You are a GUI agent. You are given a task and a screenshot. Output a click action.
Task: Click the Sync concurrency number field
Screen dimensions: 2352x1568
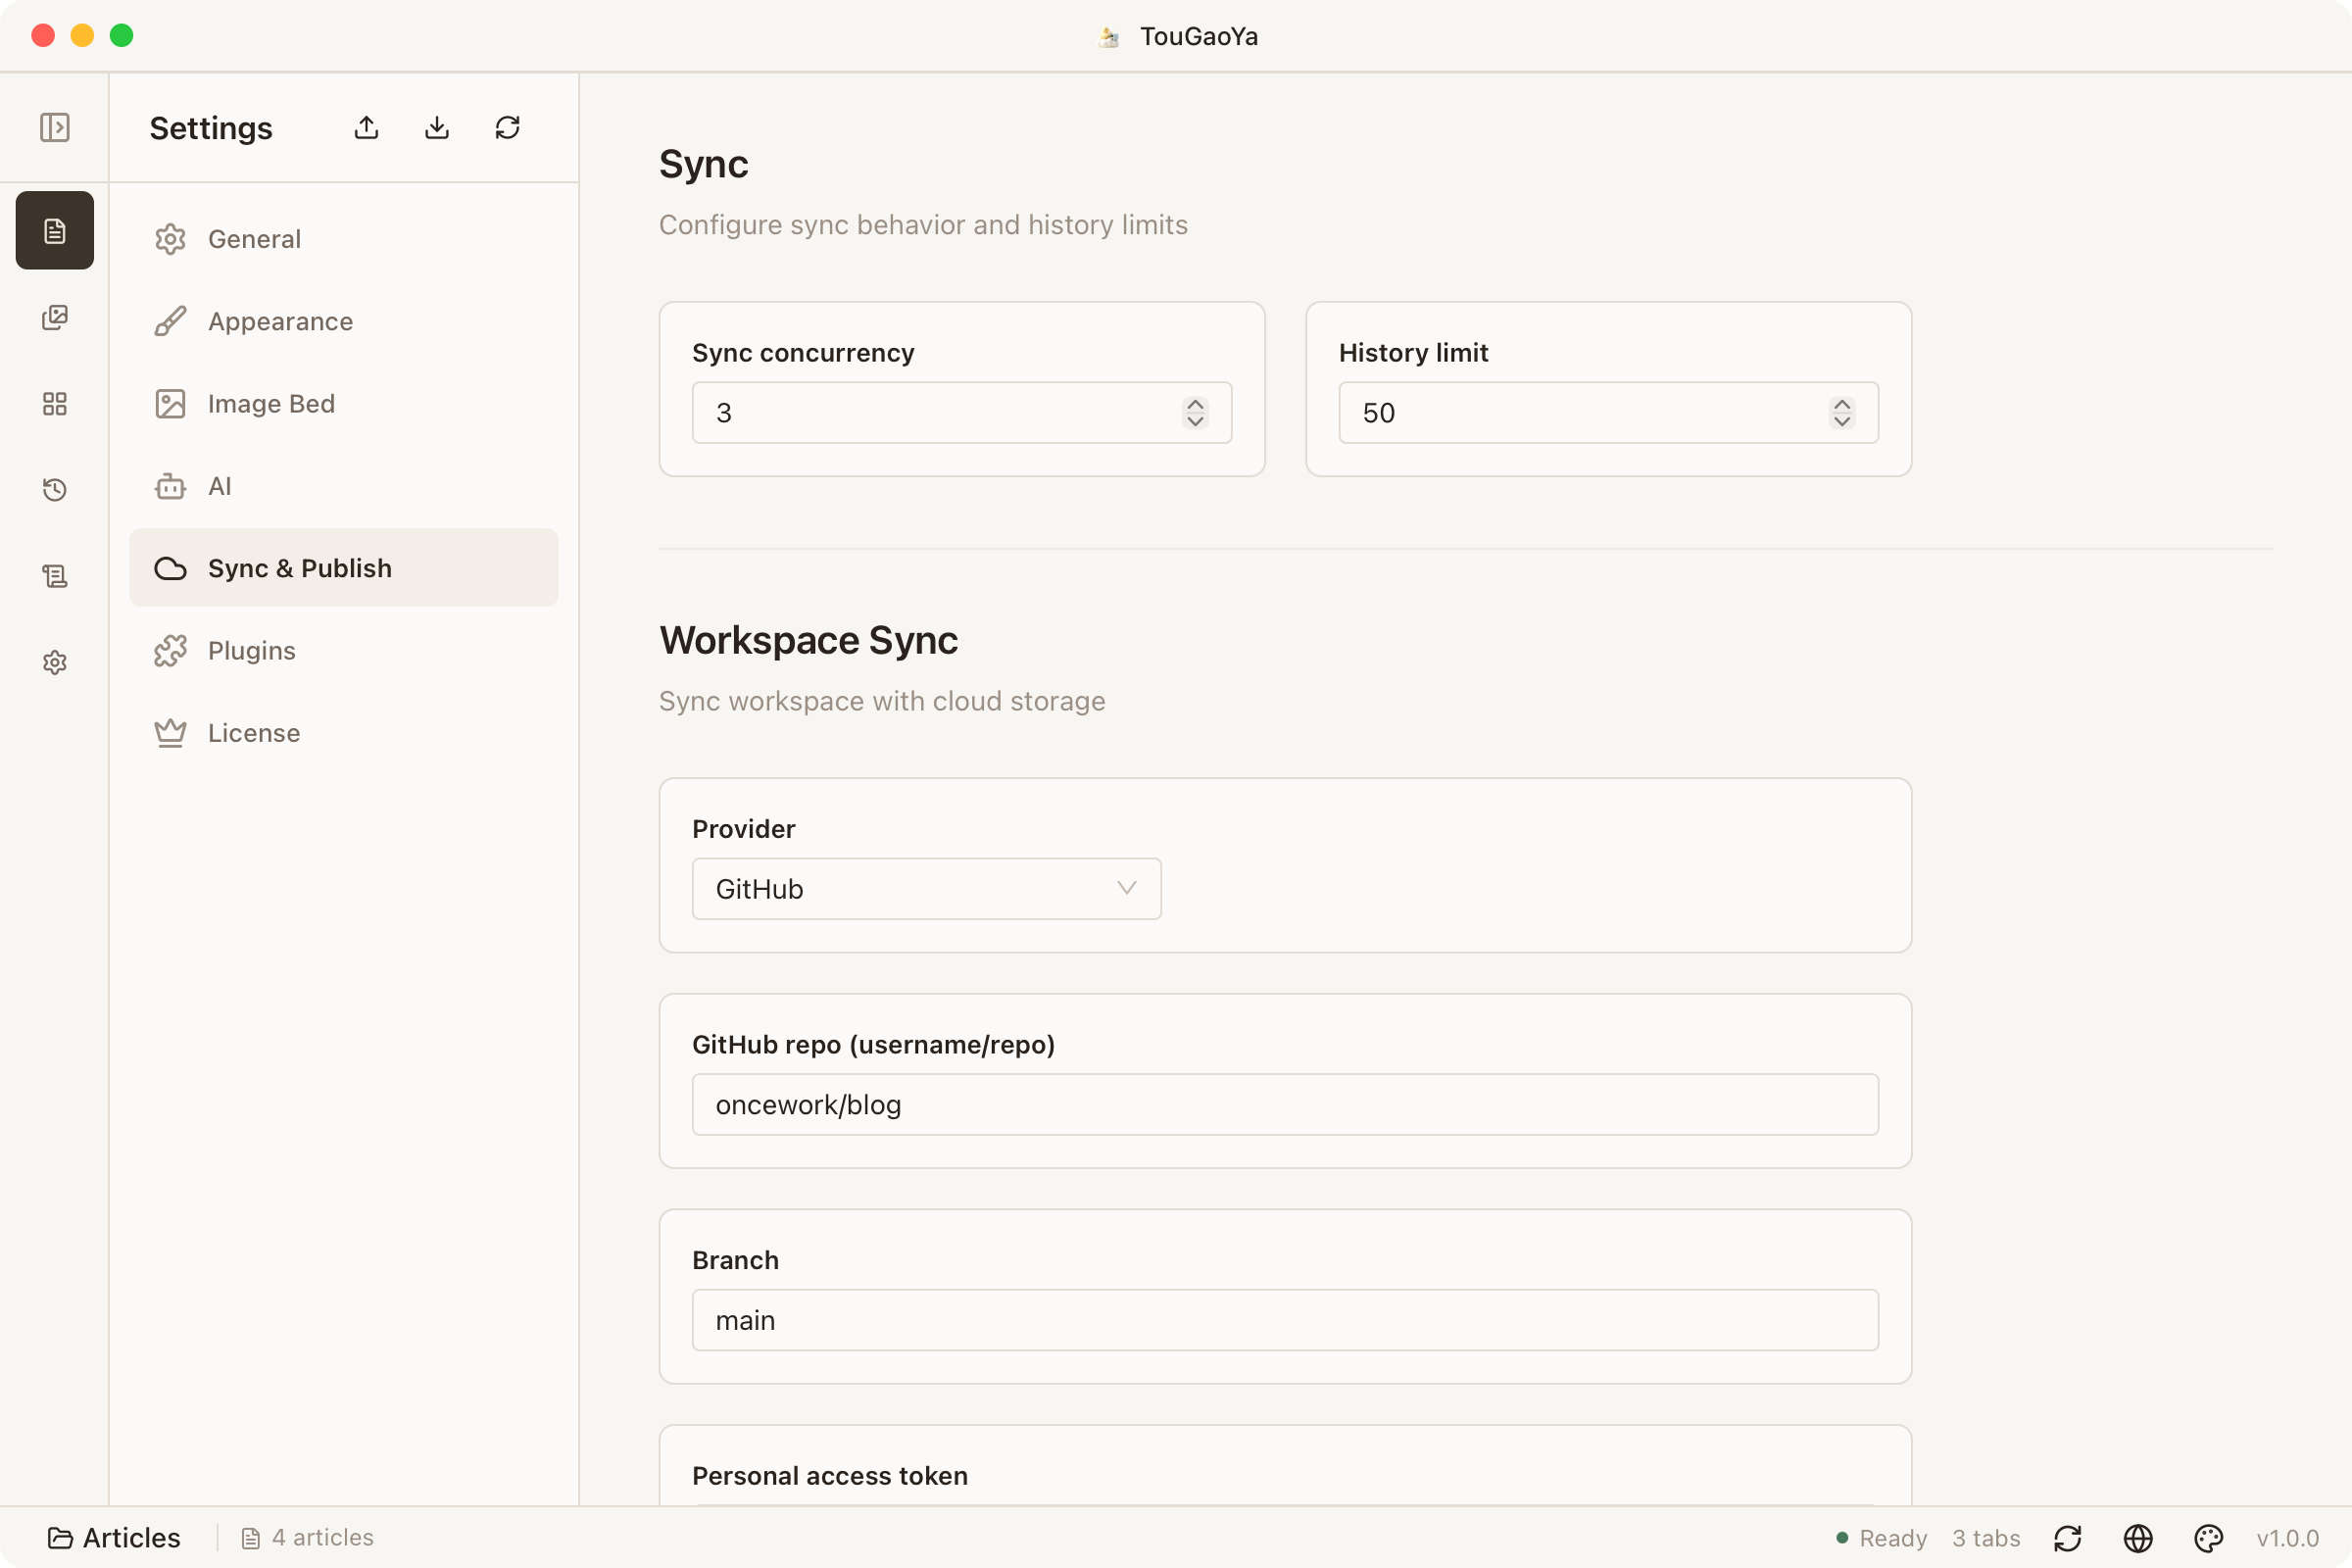[961, 413]
